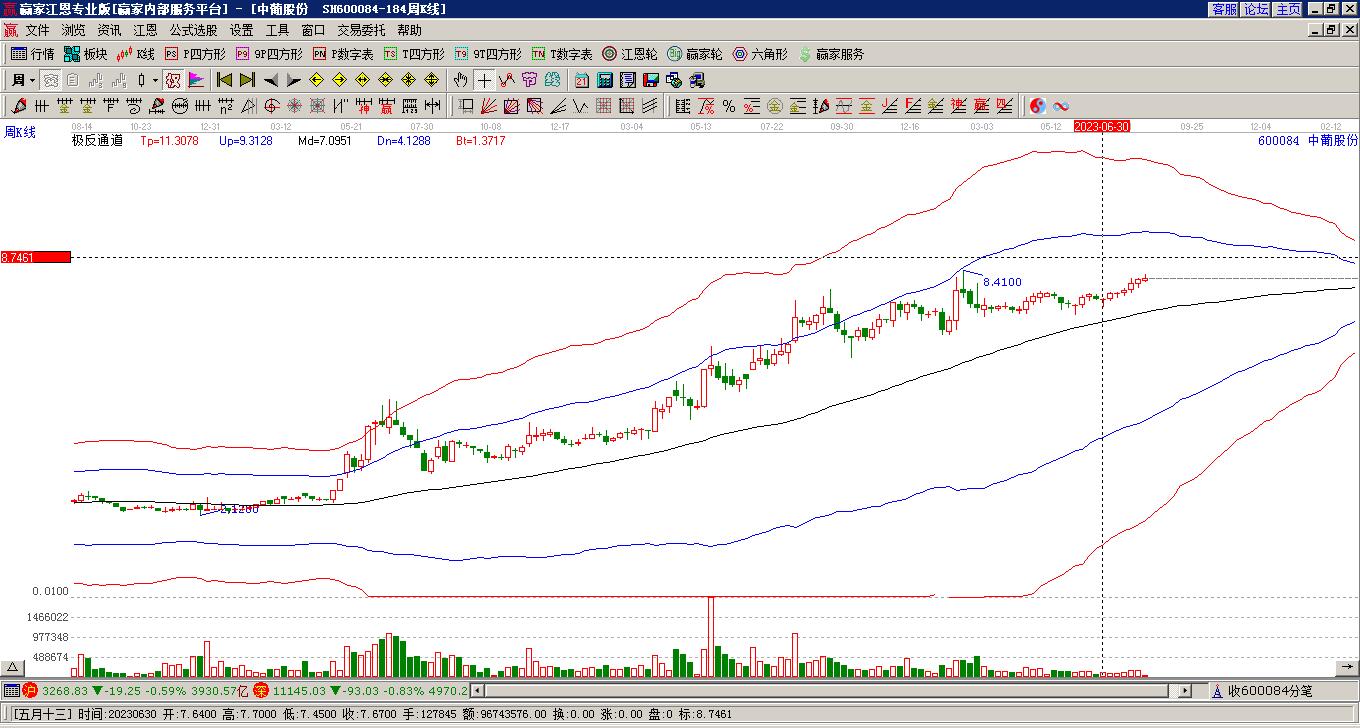Click the calculator icon in toolbar
The width and height of the screenshot is (1360, 728).
pos(605,80)
